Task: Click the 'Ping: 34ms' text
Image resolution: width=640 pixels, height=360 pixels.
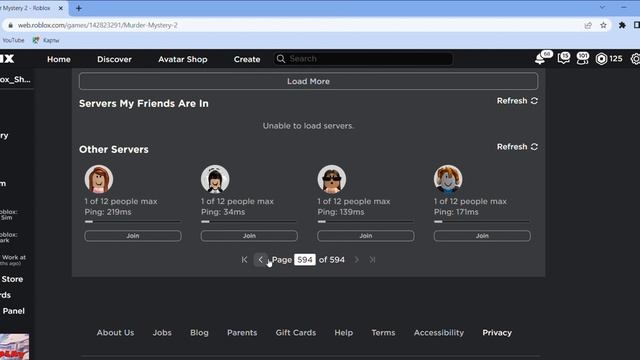Action: coord(223,212)
